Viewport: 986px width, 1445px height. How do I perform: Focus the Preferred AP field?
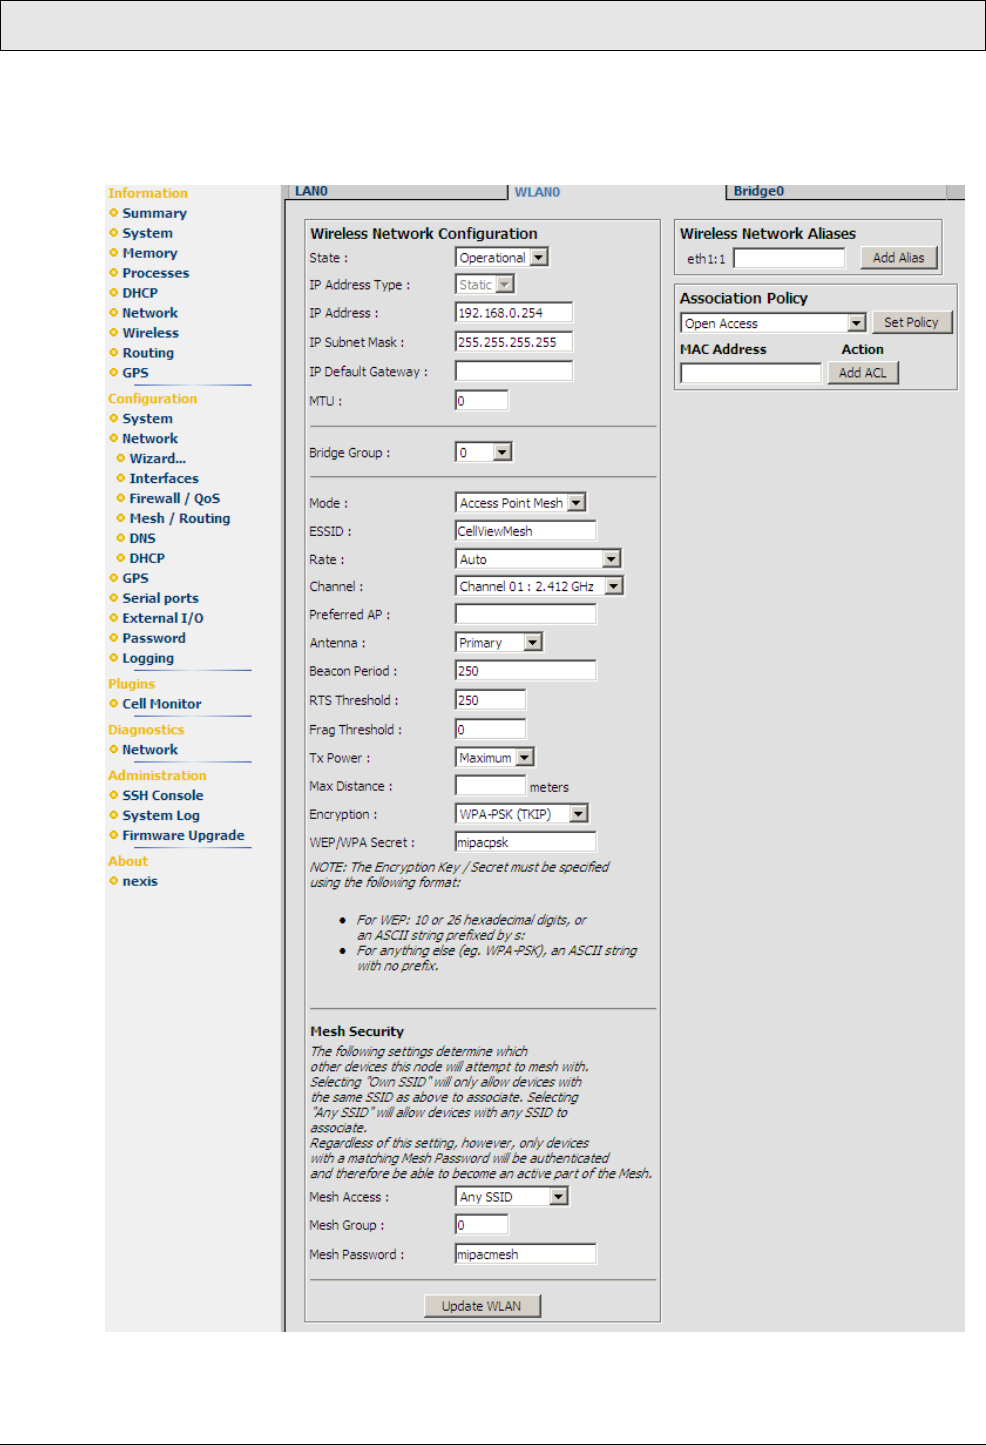click(x=526, y=614)
